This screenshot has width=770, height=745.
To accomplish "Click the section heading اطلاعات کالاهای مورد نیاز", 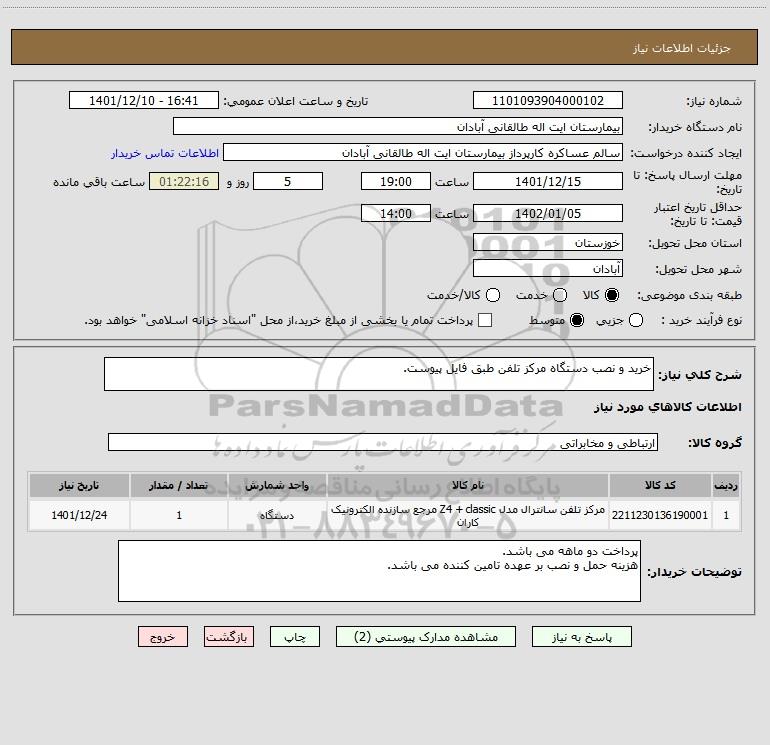I will click(667, 407).
